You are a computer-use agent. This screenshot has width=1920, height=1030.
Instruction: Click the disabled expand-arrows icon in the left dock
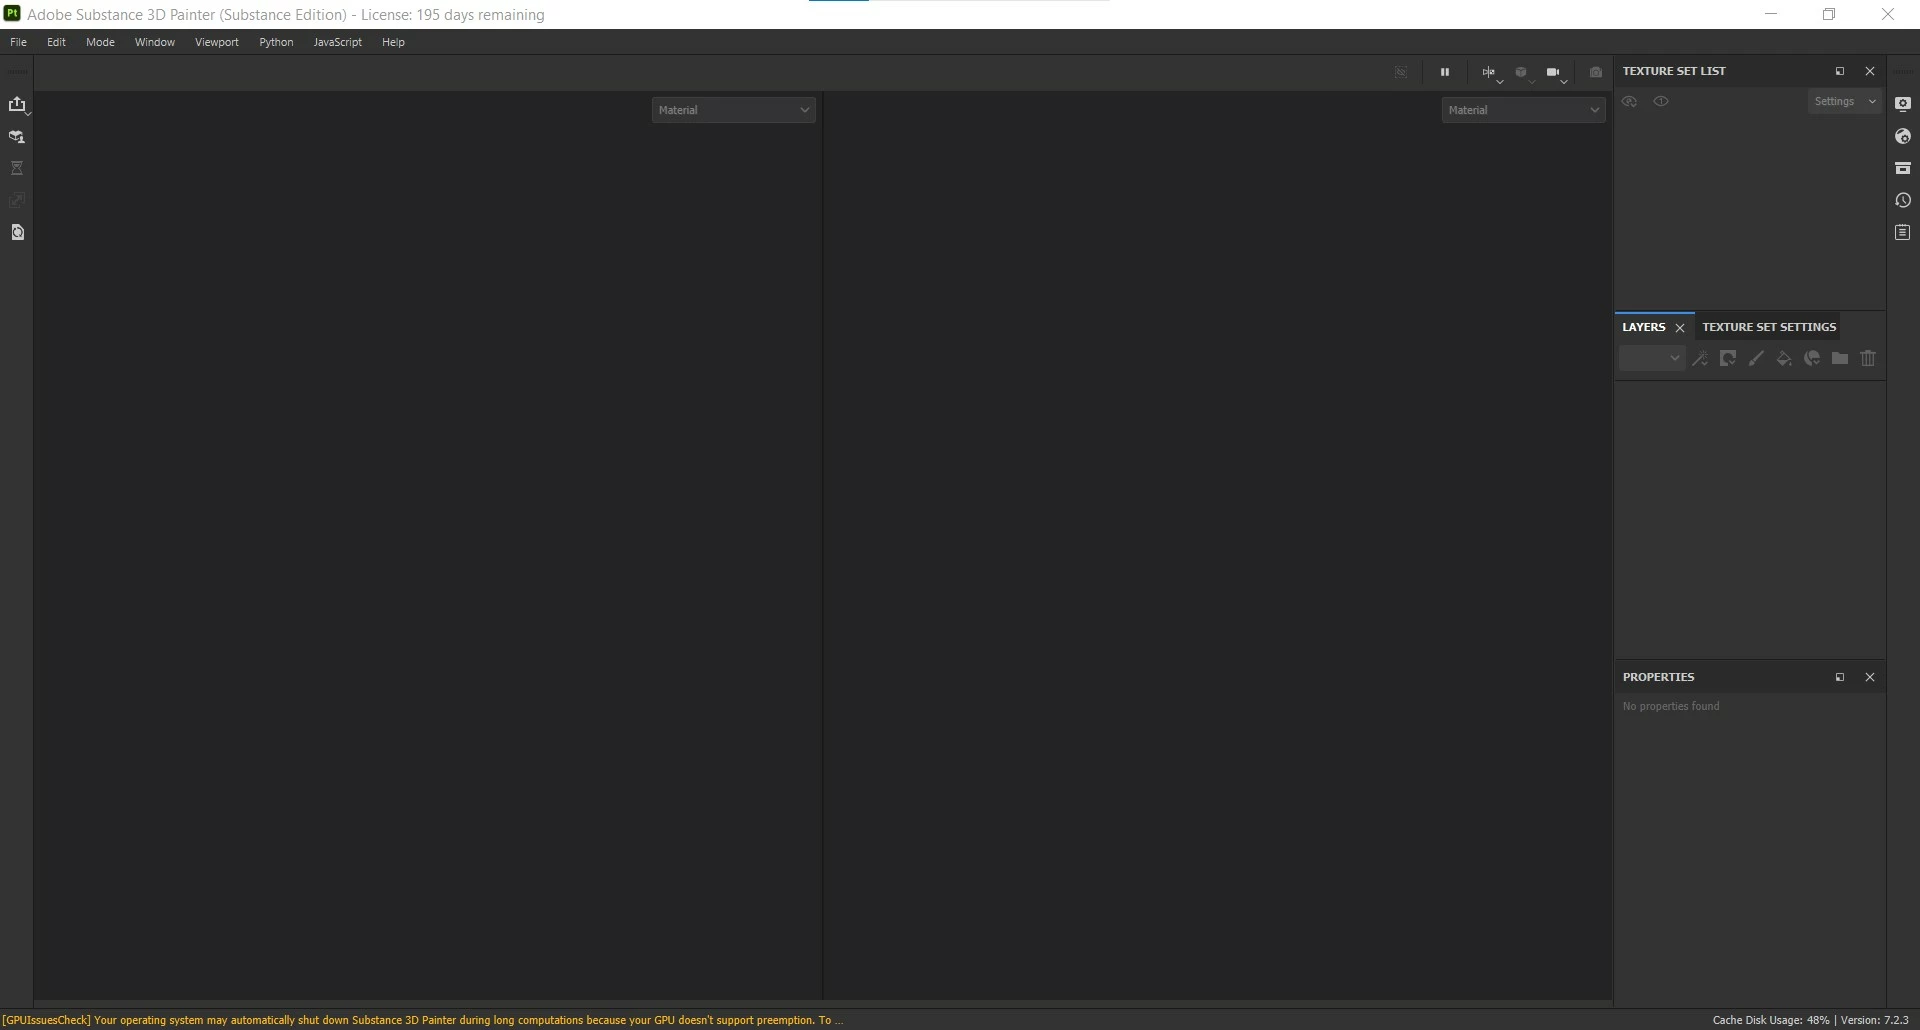click(x=17, y=200)
